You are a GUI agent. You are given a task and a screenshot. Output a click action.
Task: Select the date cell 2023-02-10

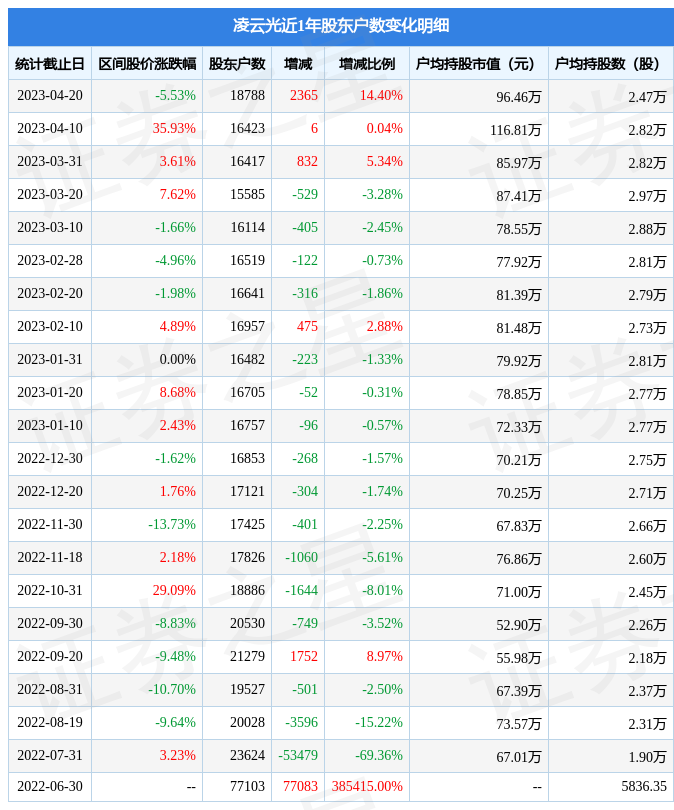(x=50, y=326)
